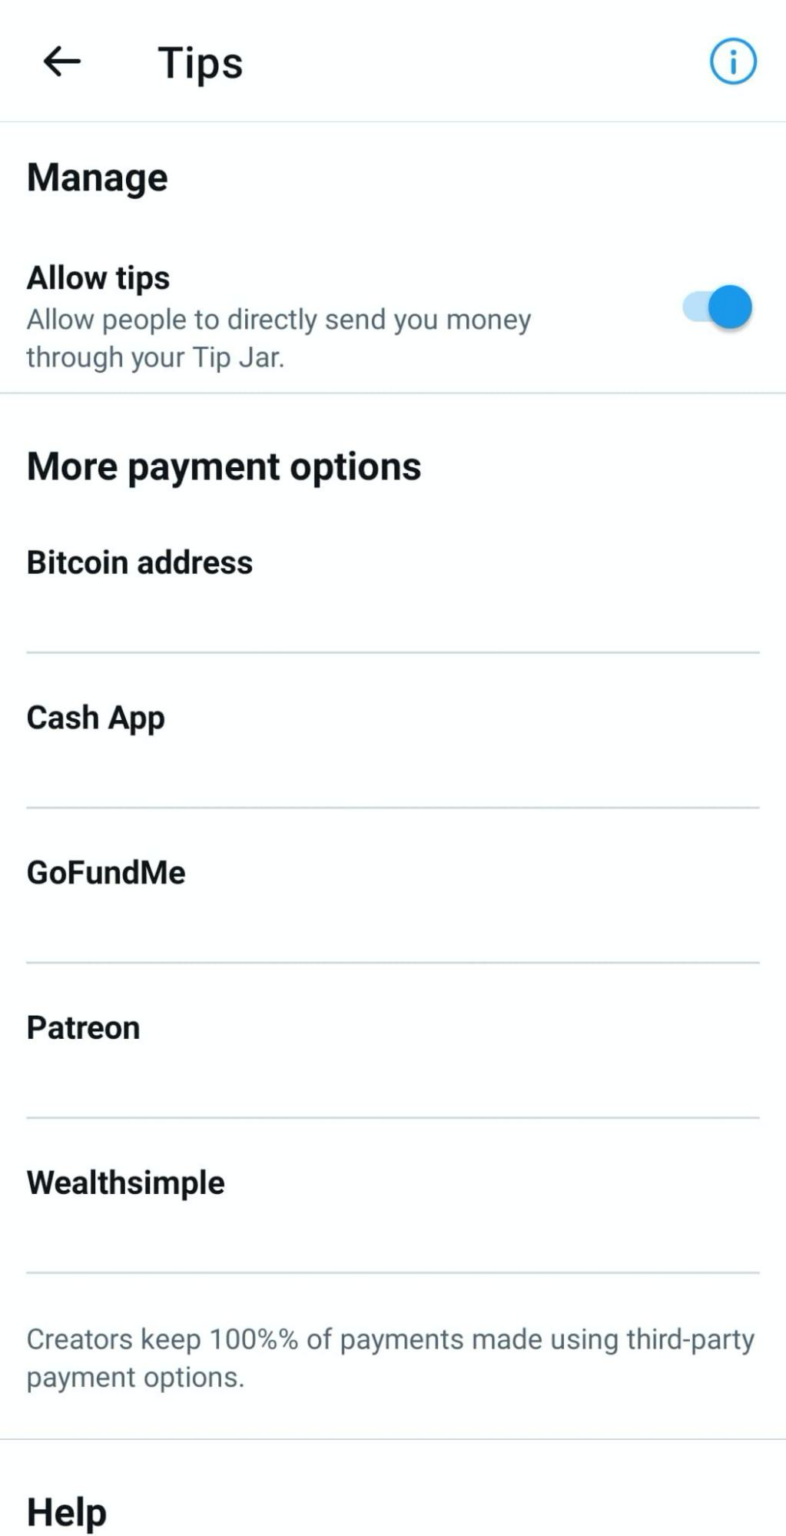The width and height of the screenshot is (786, 1536).
Task: Select the Bitcoin address label
Action: (139, 562)
